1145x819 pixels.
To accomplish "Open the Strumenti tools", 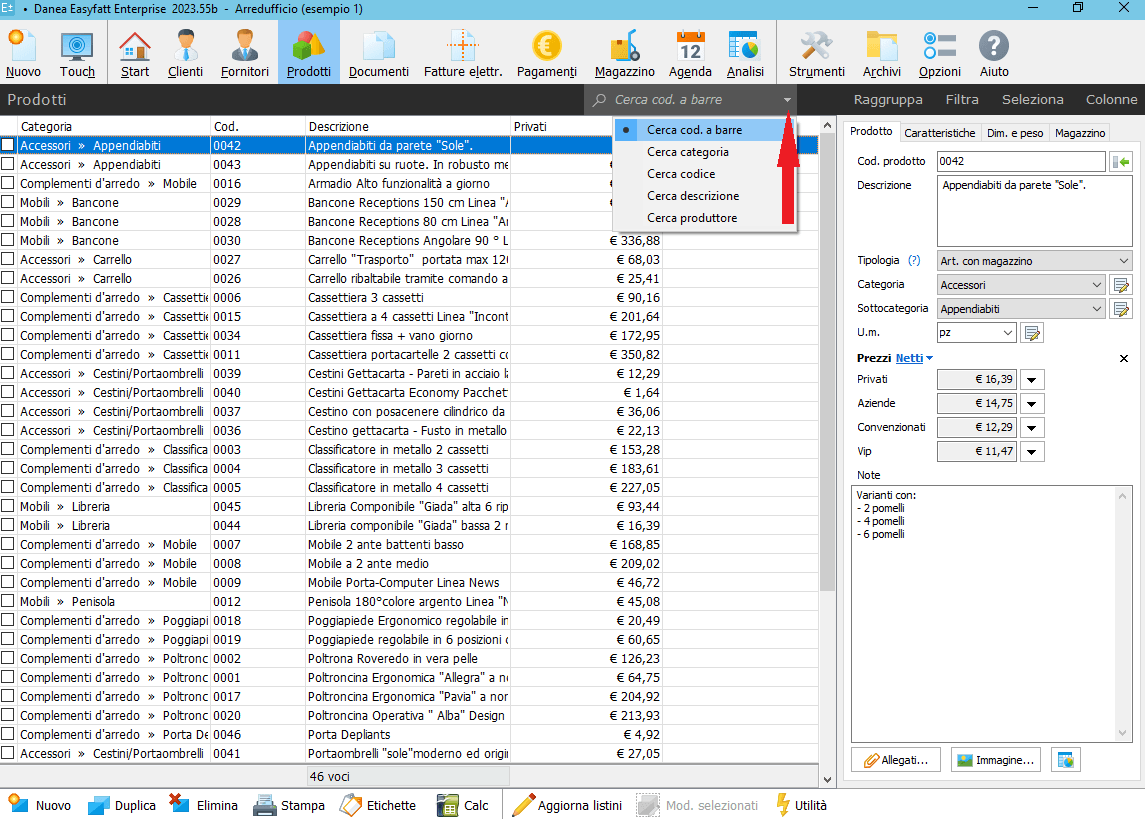I will pos(816,53).
